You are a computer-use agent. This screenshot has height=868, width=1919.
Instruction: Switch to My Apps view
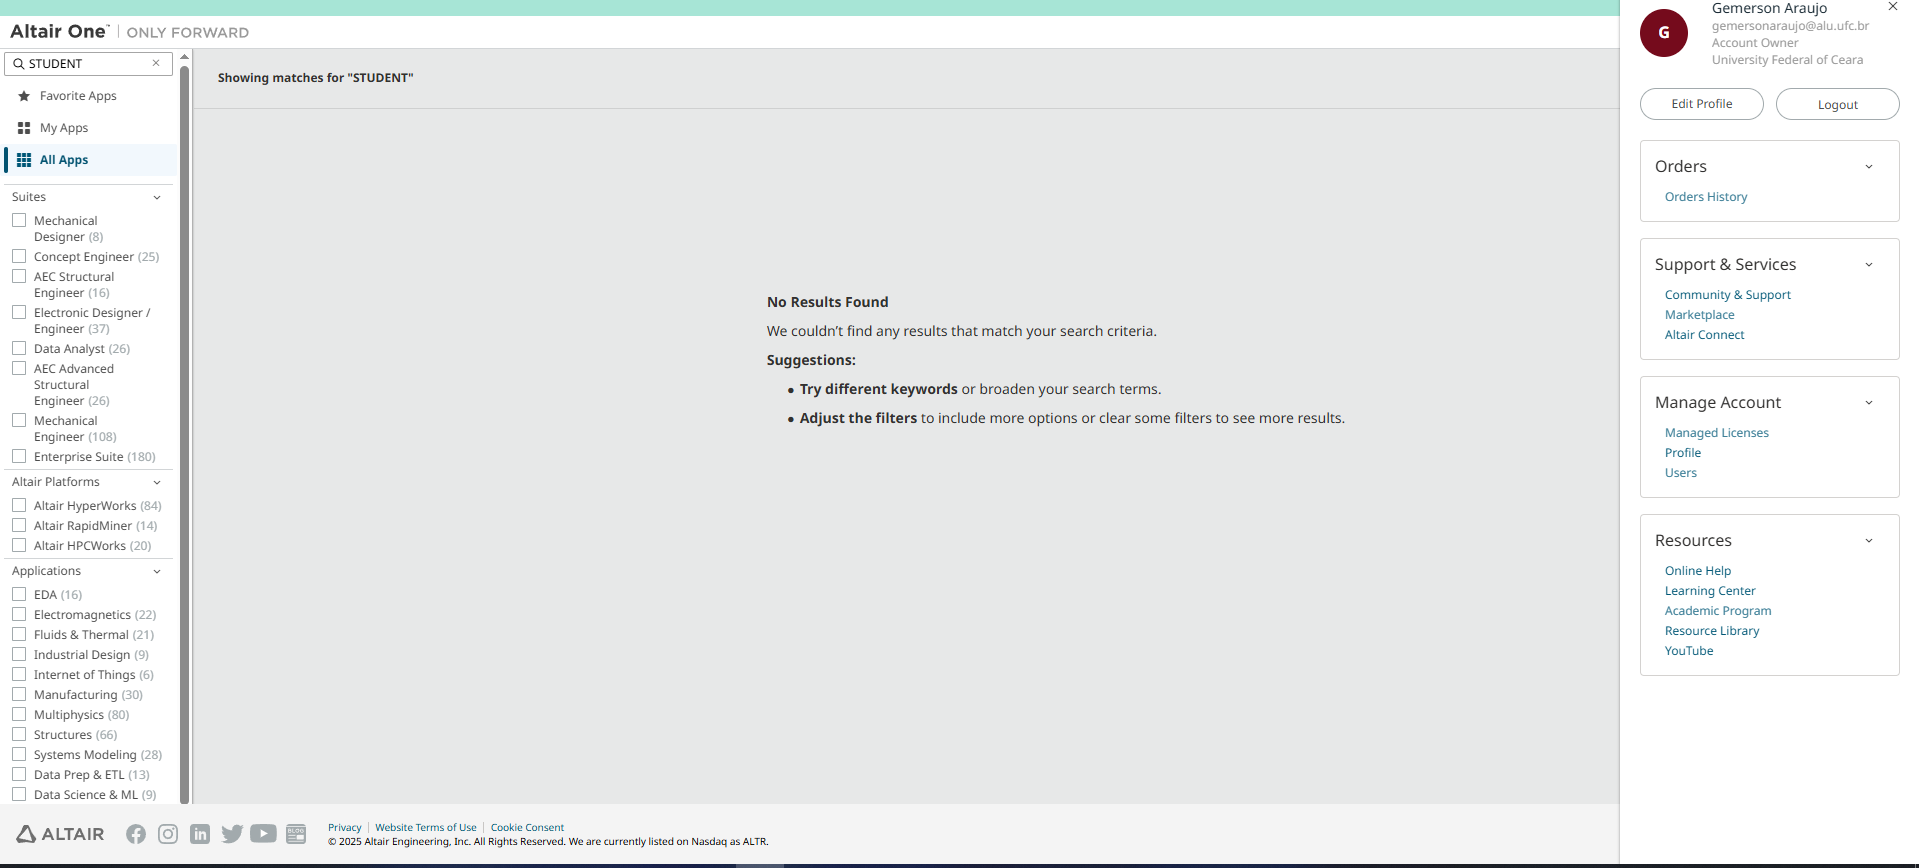[64, 128]
